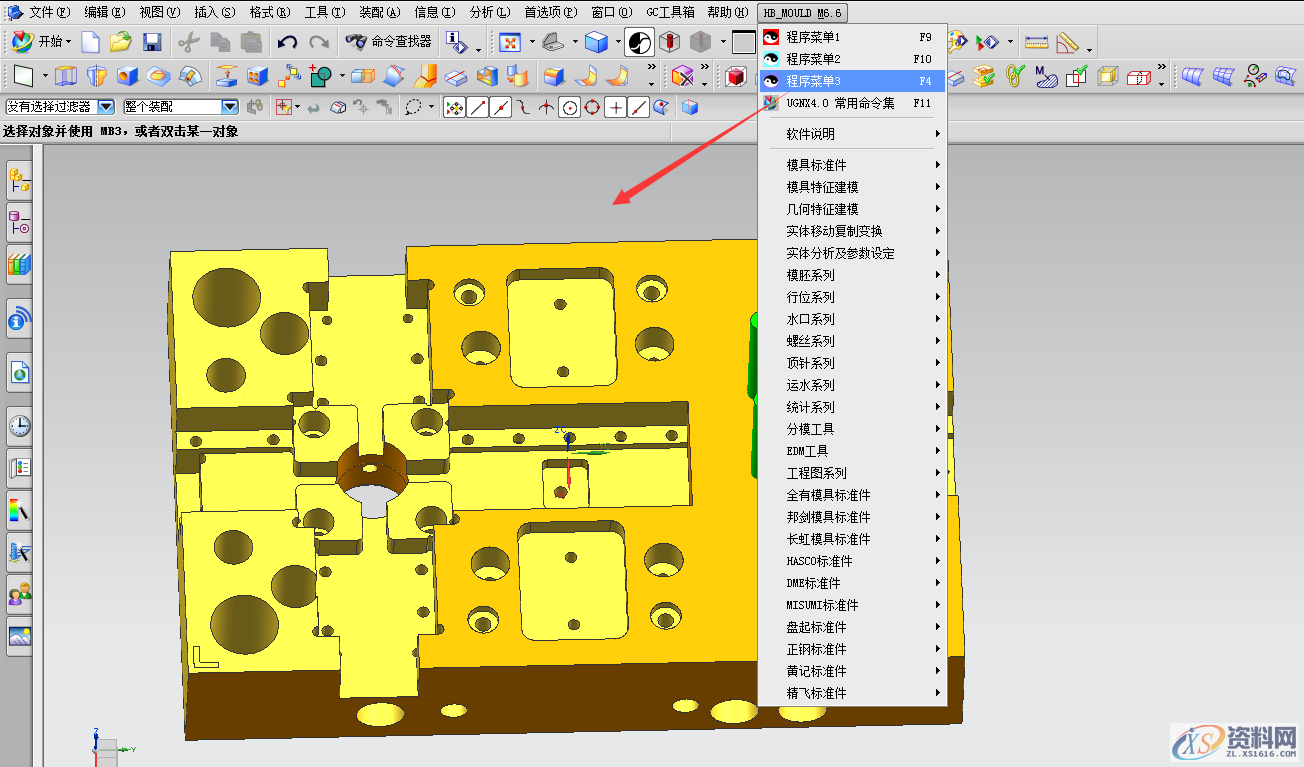Click the gray background color swatch box

[743, 42]
